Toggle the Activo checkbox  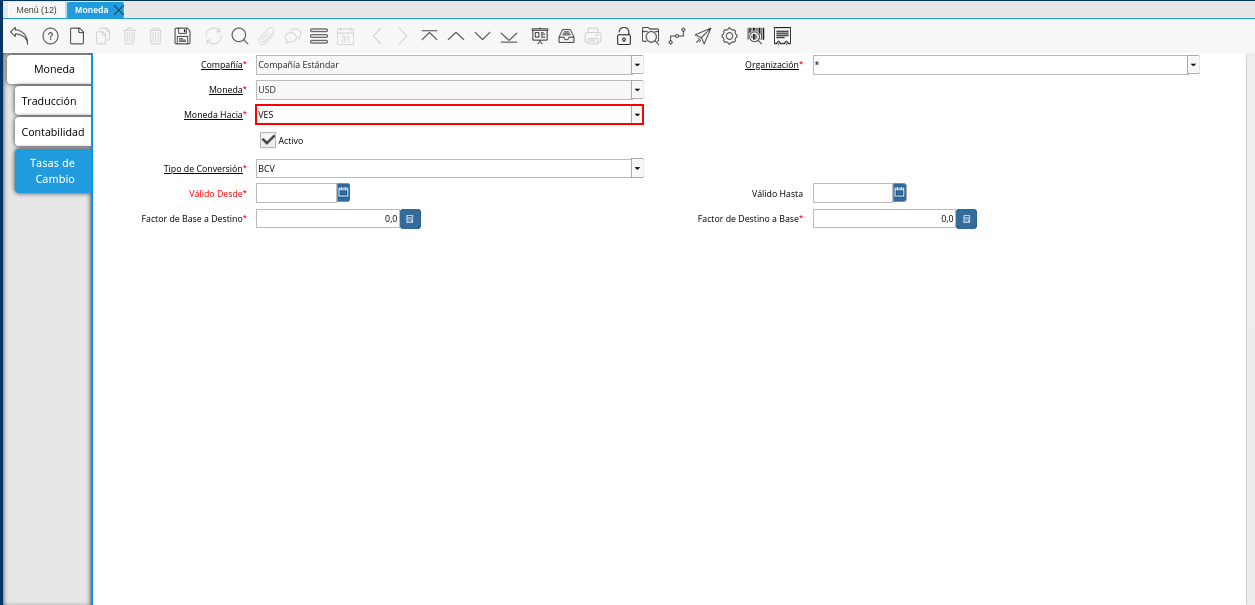point(268,140)
